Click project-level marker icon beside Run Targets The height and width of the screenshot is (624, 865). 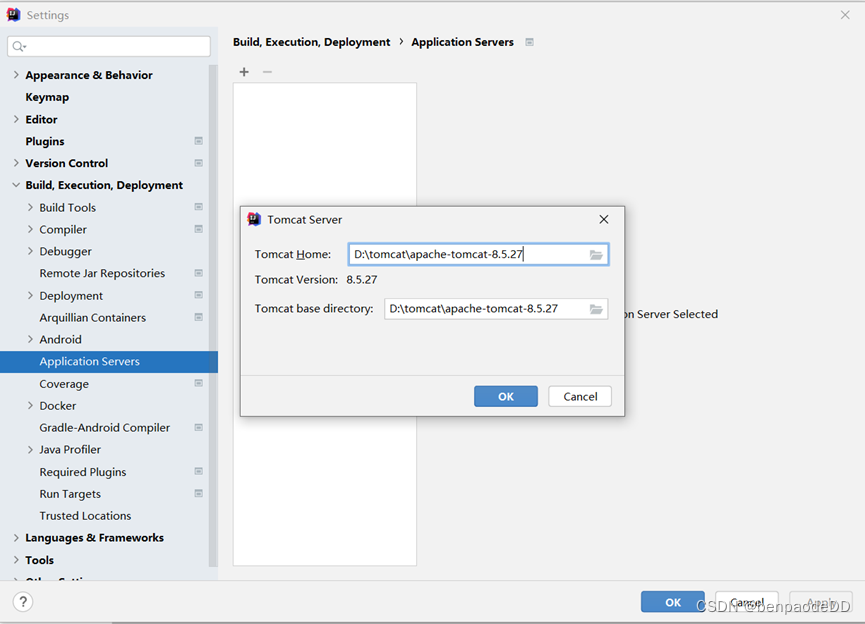pyautogui.click(x=199, y=493)
